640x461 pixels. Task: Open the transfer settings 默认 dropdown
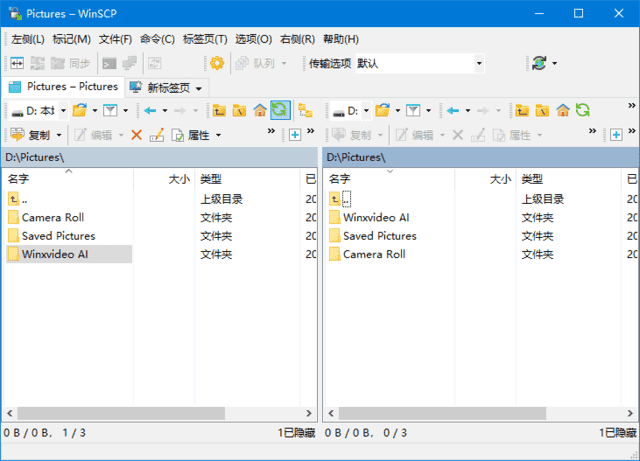479,63
